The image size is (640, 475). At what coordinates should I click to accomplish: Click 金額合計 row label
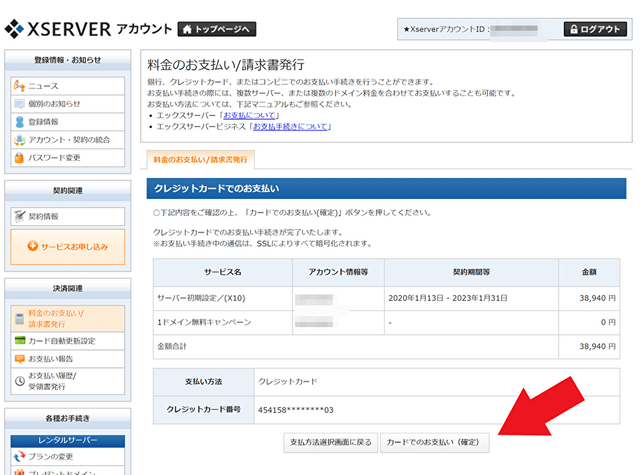[x=172, y=346]
